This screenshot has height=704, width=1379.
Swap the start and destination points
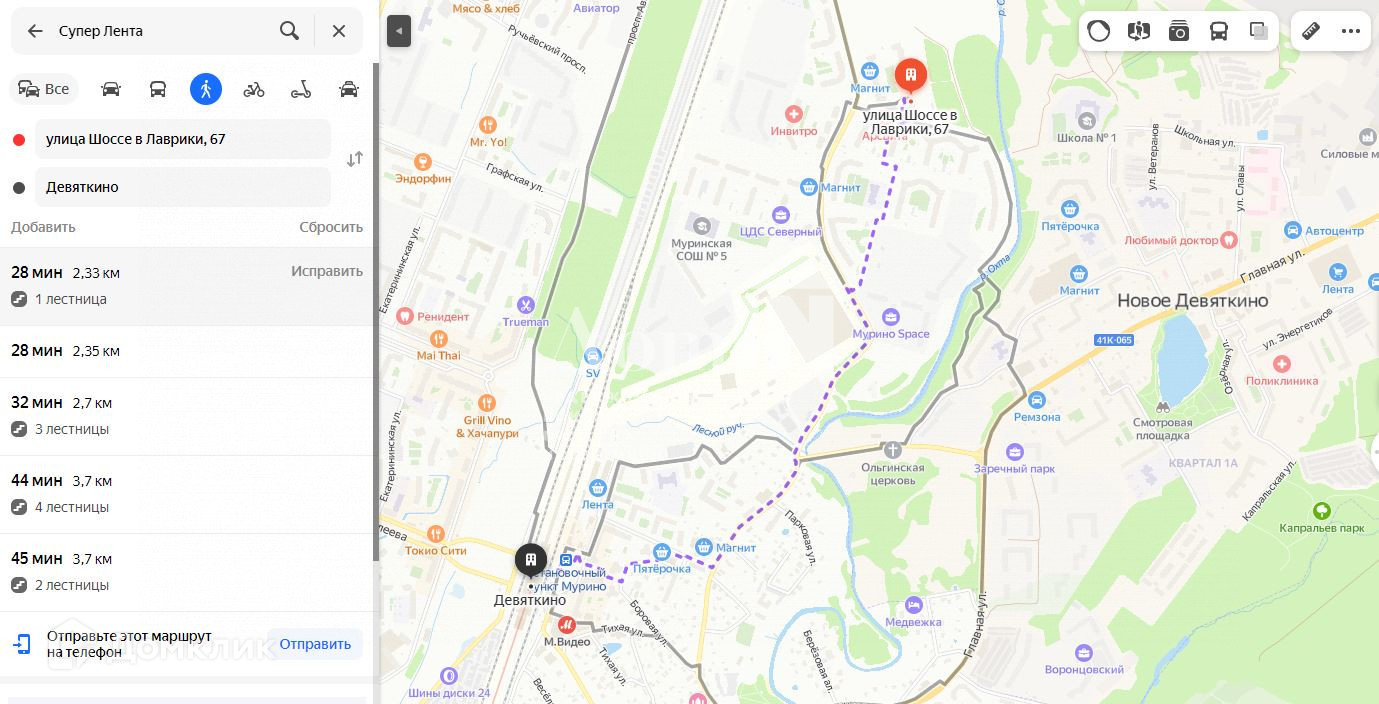[x=355, y=159]
